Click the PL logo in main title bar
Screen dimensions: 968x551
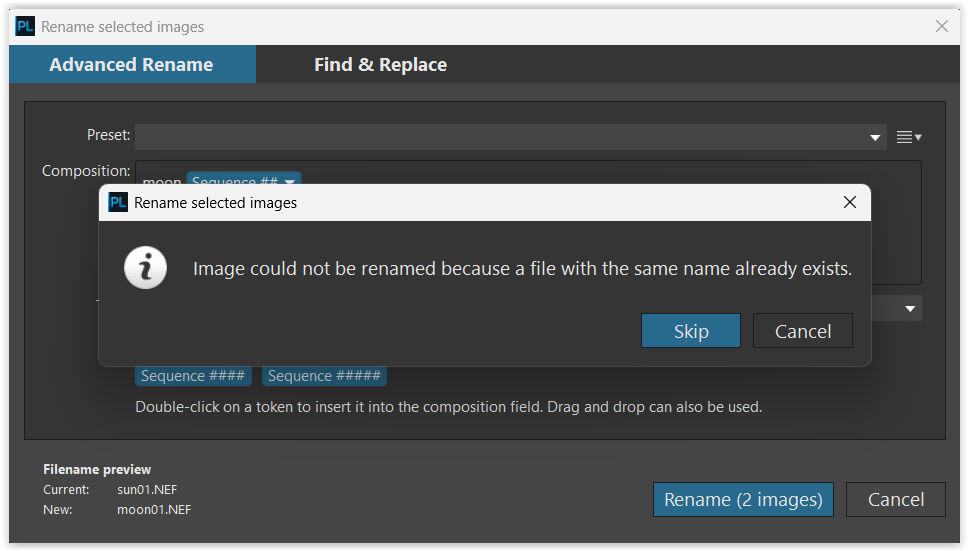point(25,27)
